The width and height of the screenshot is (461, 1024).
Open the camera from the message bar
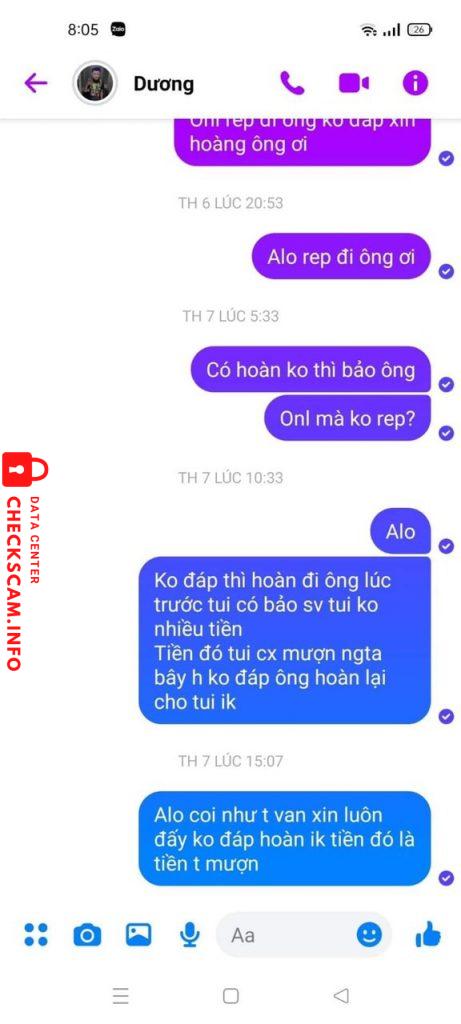(87, 935)
